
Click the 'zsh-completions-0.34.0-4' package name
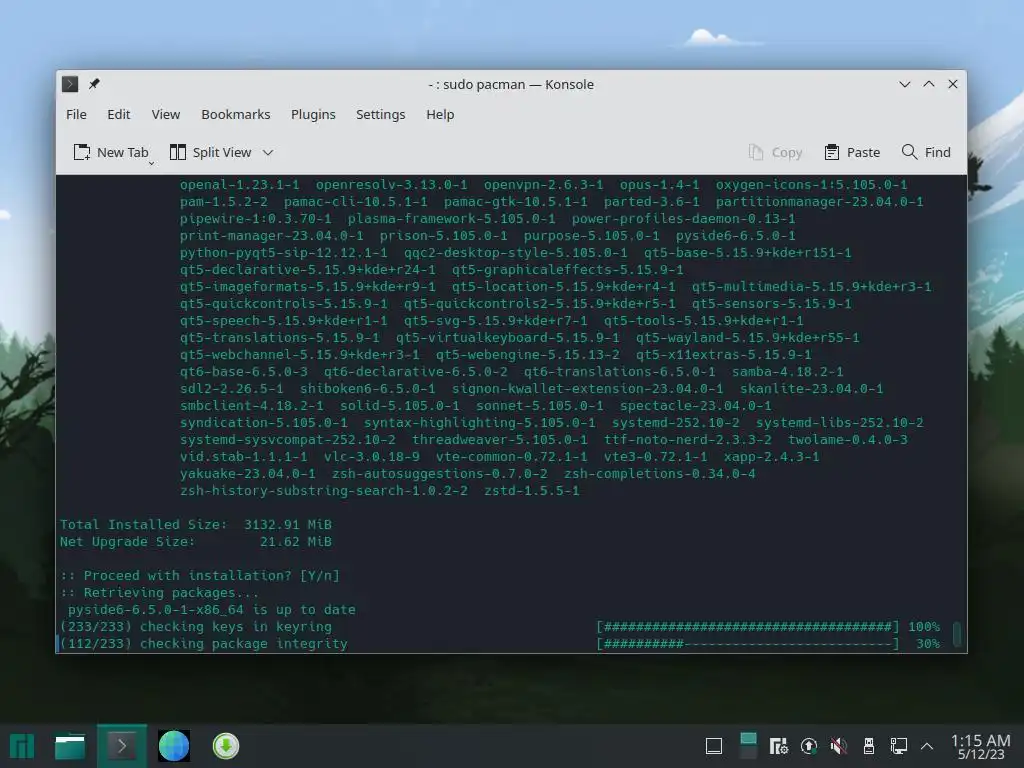point(660,473)
